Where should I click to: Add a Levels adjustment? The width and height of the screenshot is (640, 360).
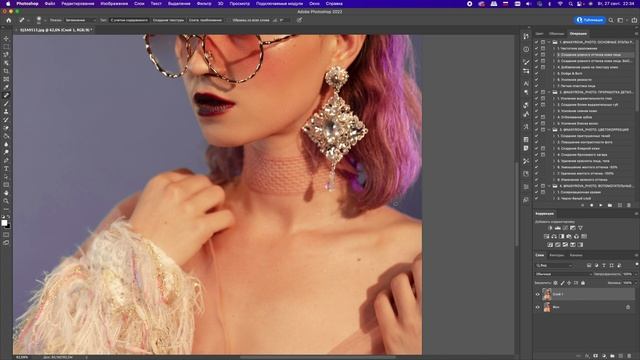click(558, 228)
